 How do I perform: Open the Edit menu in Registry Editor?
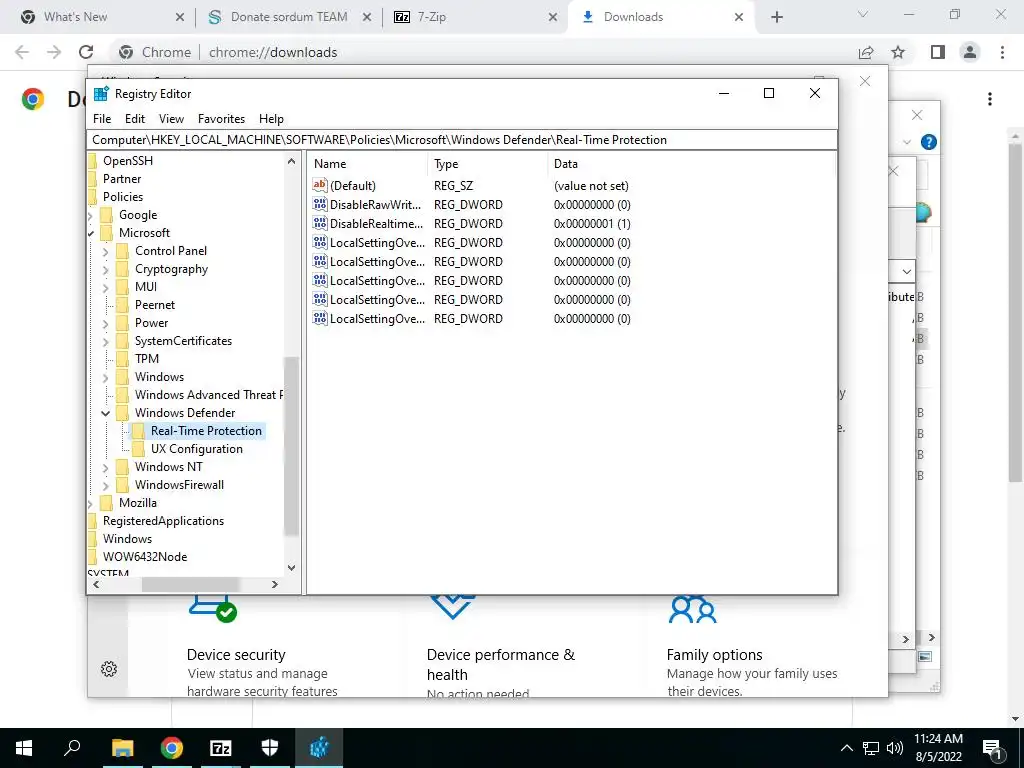pyautogui.click(x=135, y=119)
